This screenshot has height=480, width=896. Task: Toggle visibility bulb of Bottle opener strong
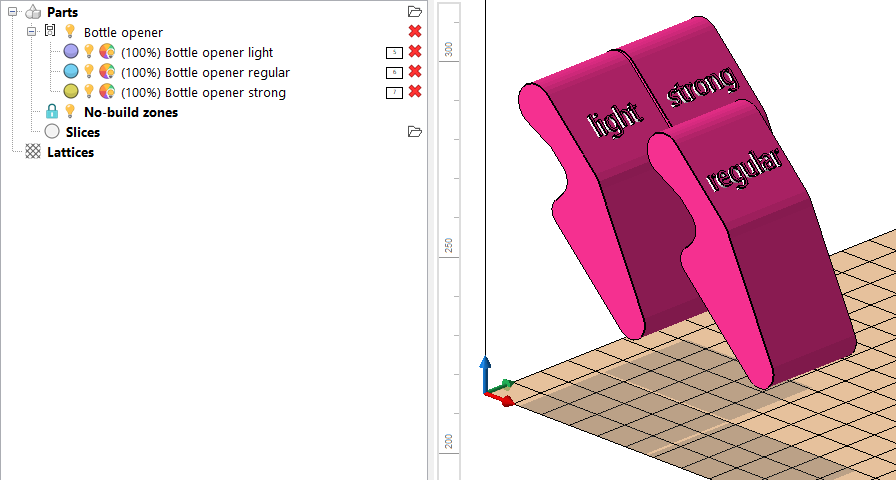(x=89, y=91)
